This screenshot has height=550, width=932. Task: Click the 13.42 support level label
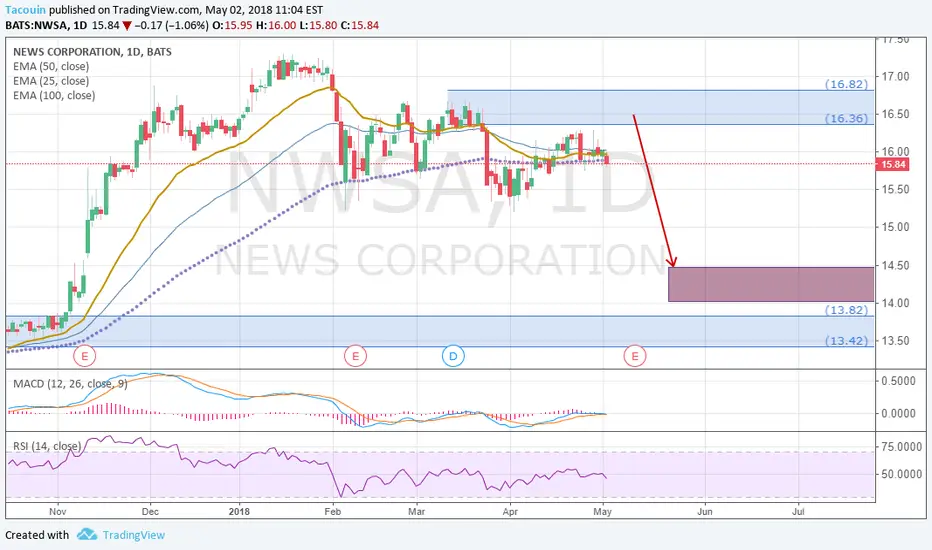tap(846, 341)
